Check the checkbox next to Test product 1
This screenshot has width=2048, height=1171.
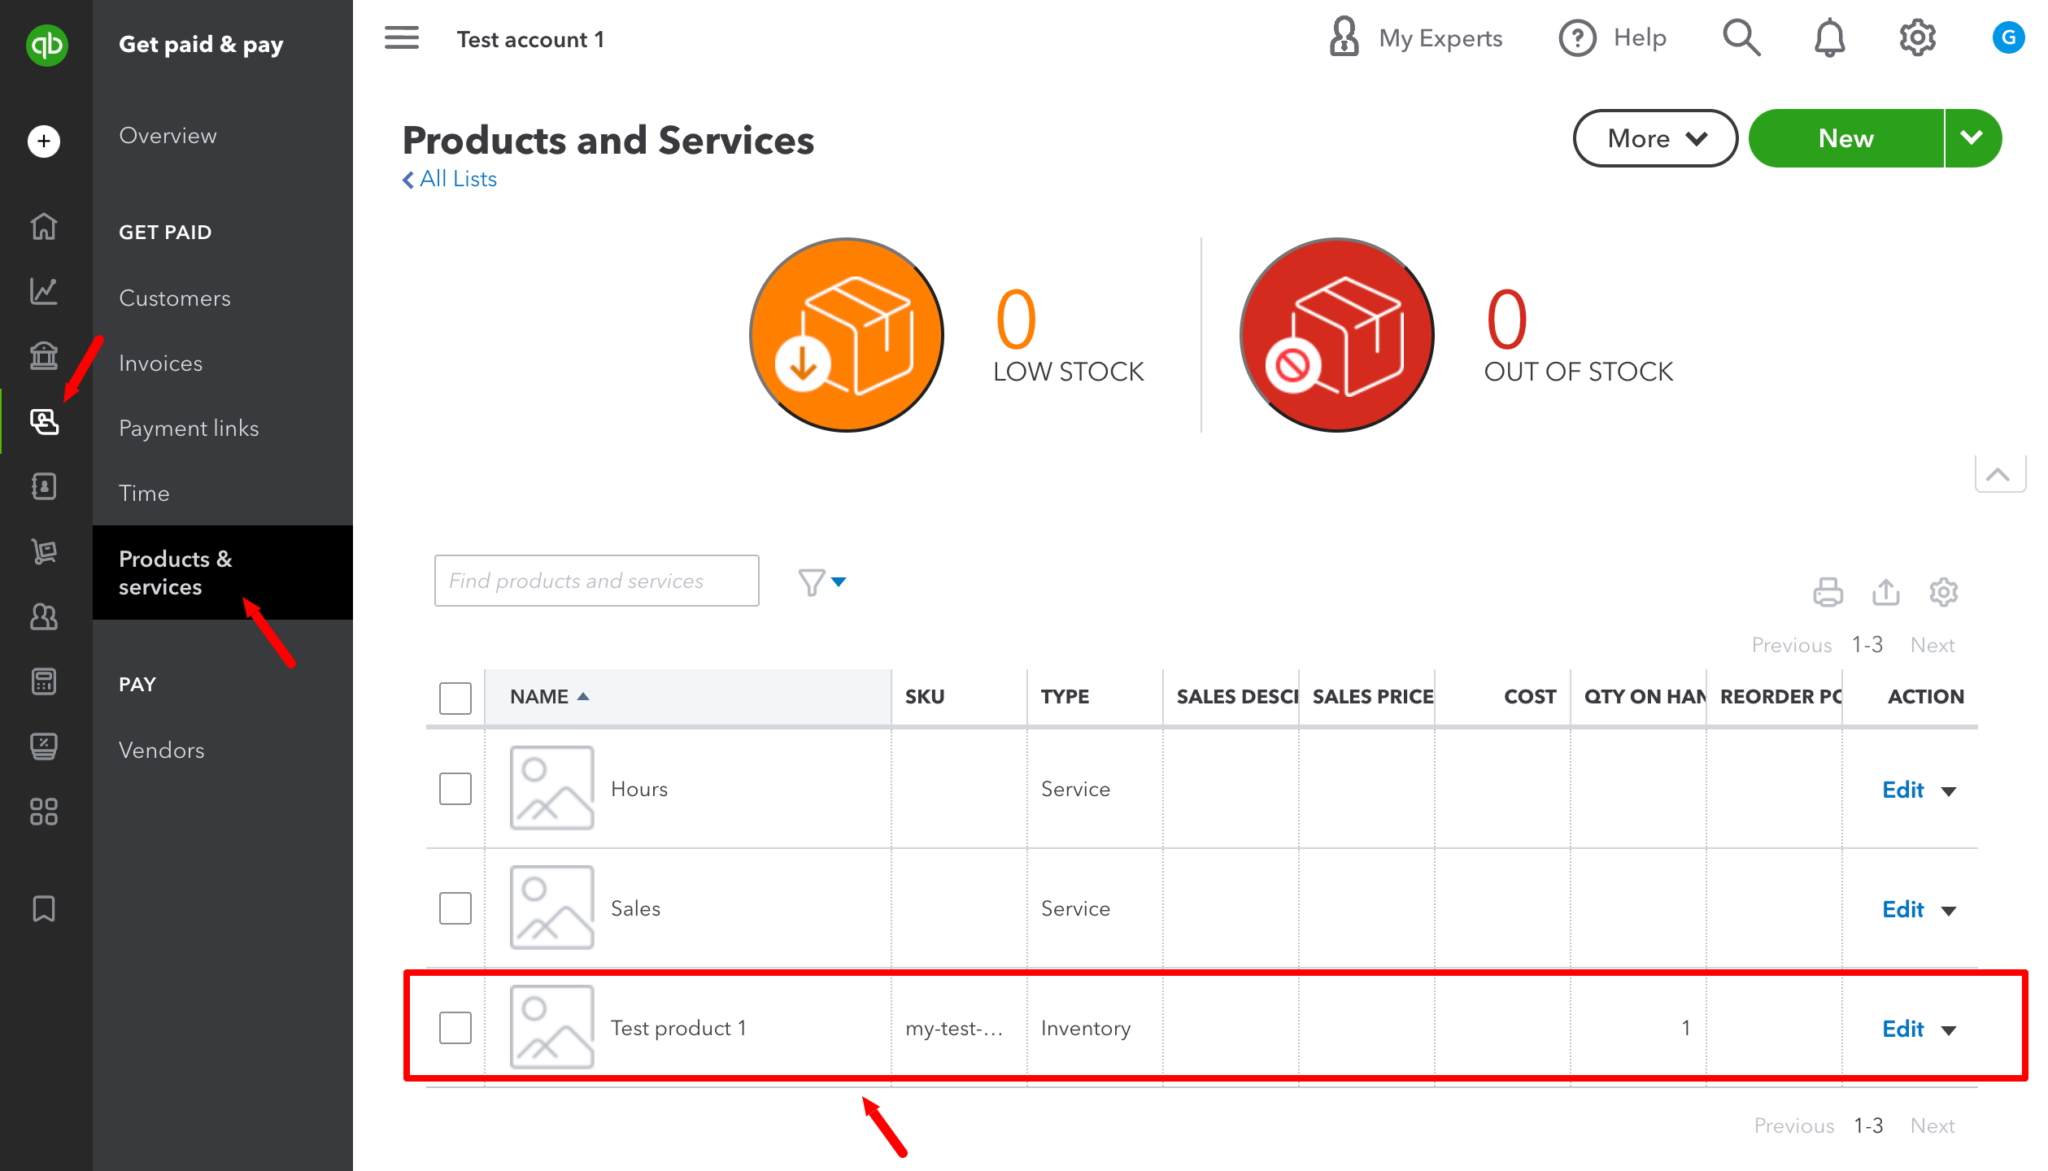[x=455, y=1026]
